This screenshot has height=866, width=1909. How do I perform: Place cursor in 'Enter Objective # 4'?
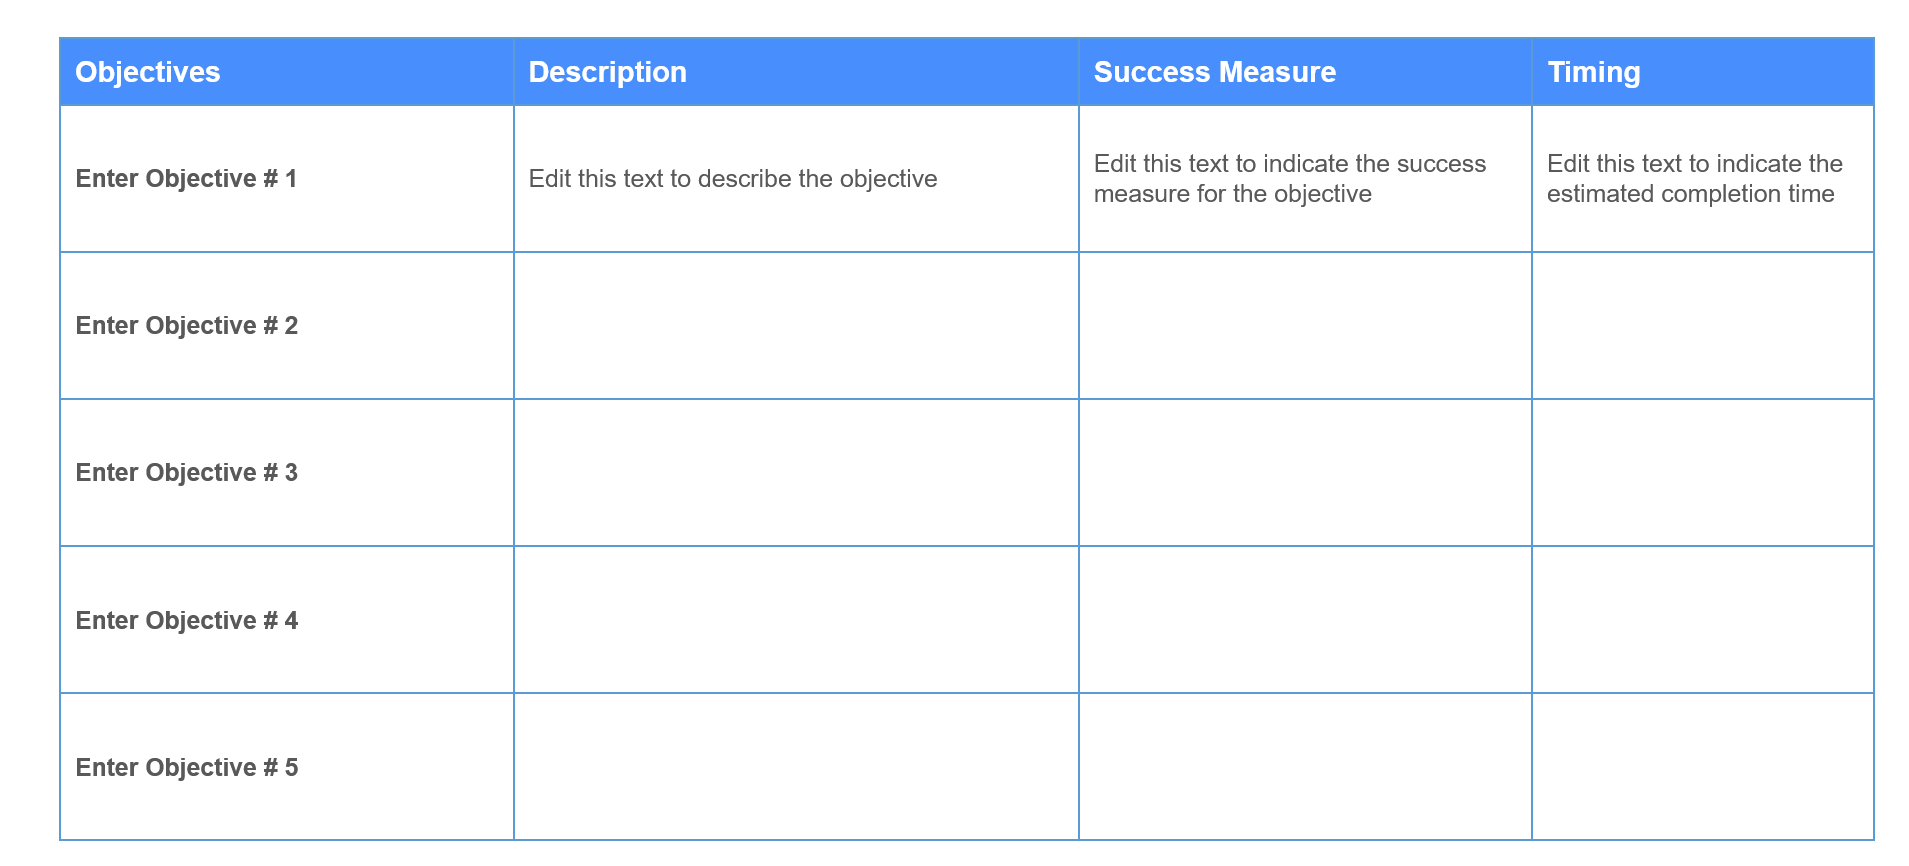click(x=186, y=621)
